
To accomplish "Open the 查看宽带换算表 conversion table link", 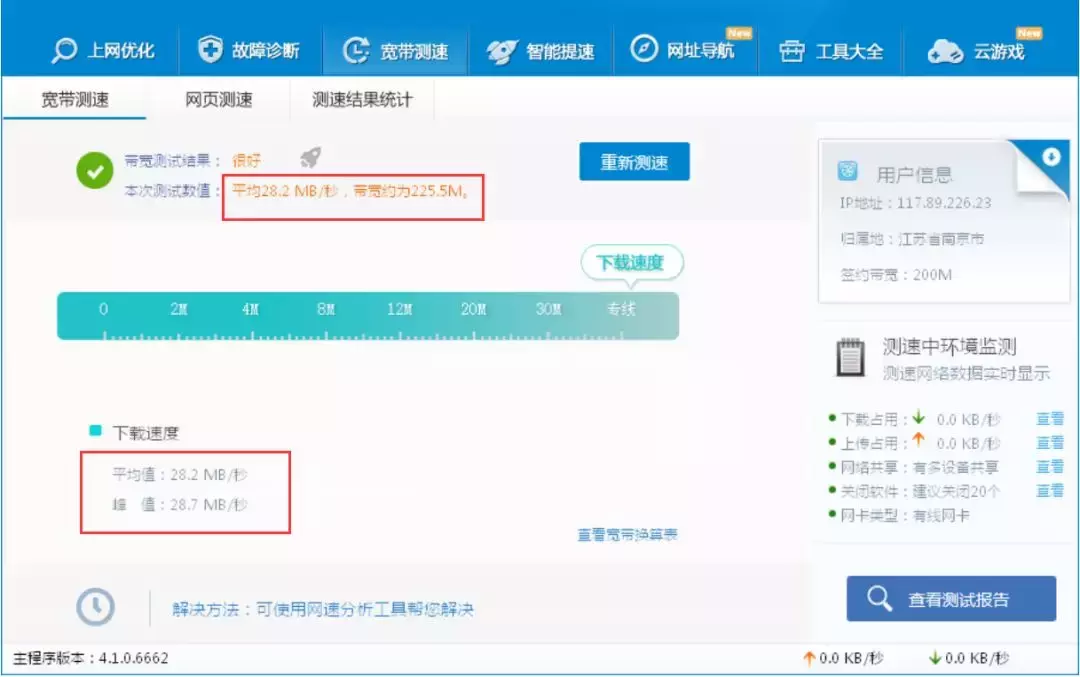I will tap(625, 535).
